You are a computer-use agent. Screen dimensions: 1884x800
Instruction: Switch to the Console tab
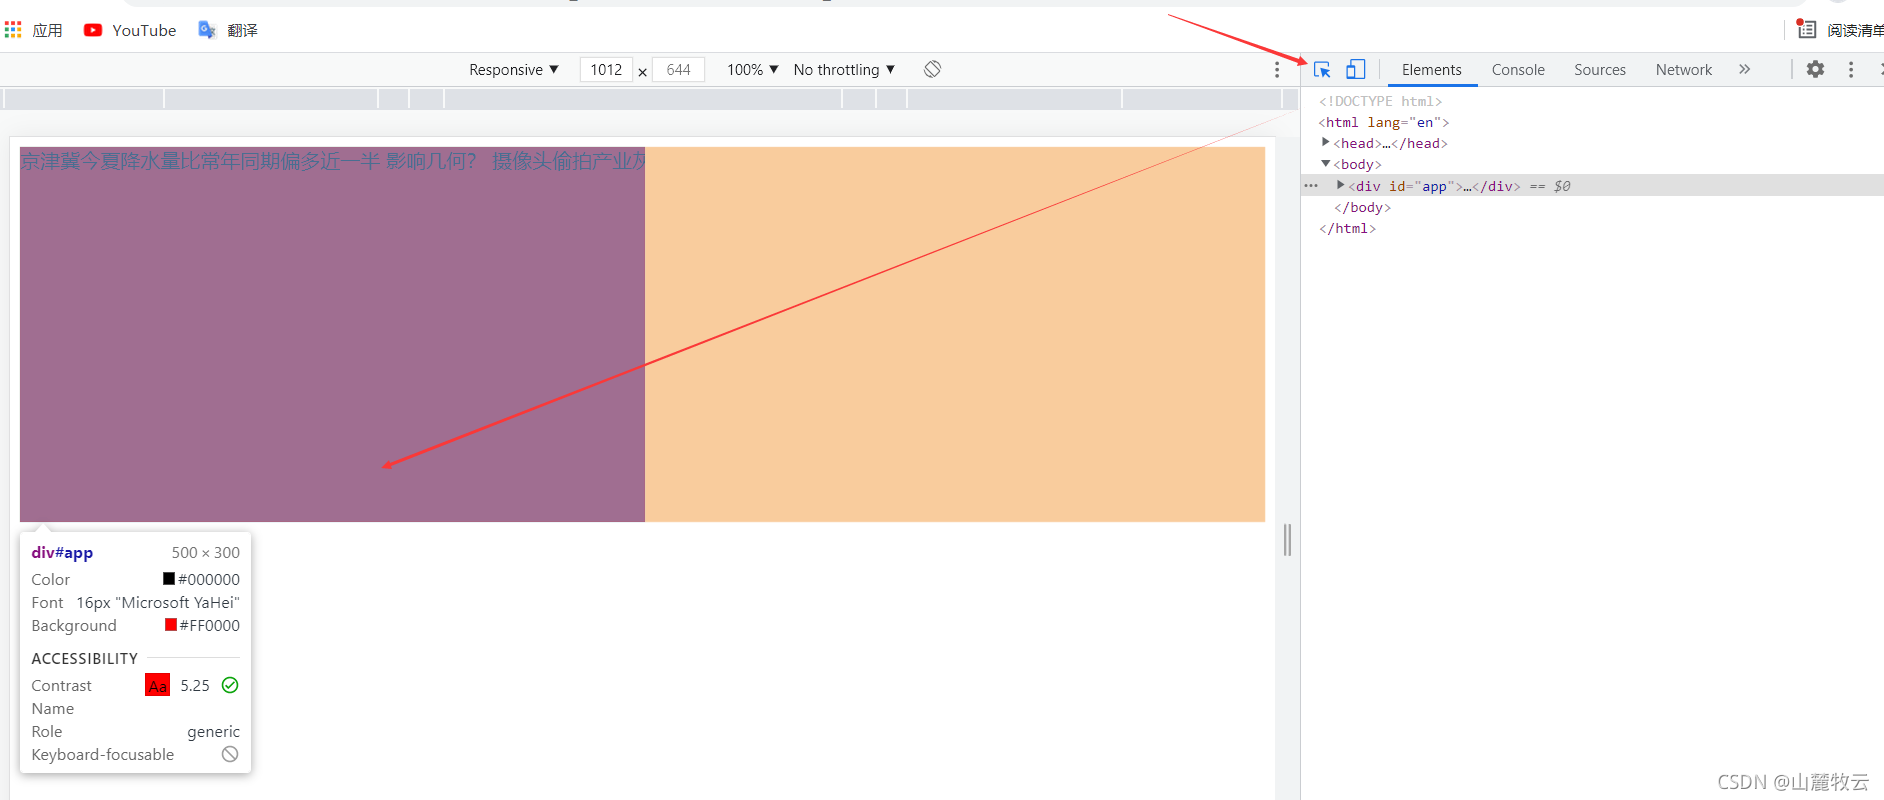[x=1518, y=69]
